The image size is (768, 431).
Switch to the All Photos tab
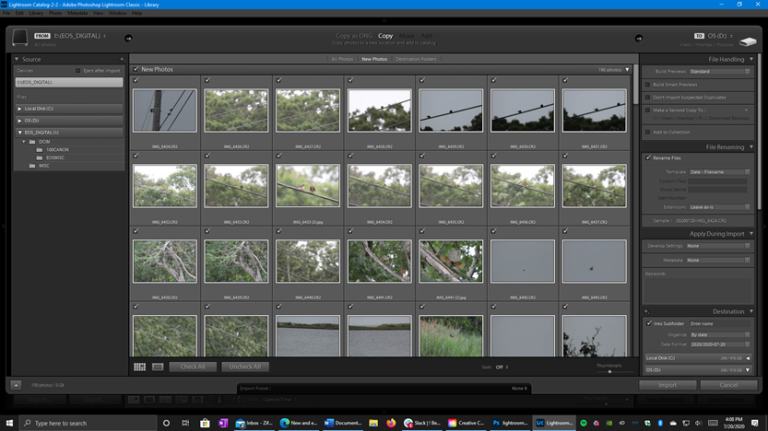pos(342,59)
